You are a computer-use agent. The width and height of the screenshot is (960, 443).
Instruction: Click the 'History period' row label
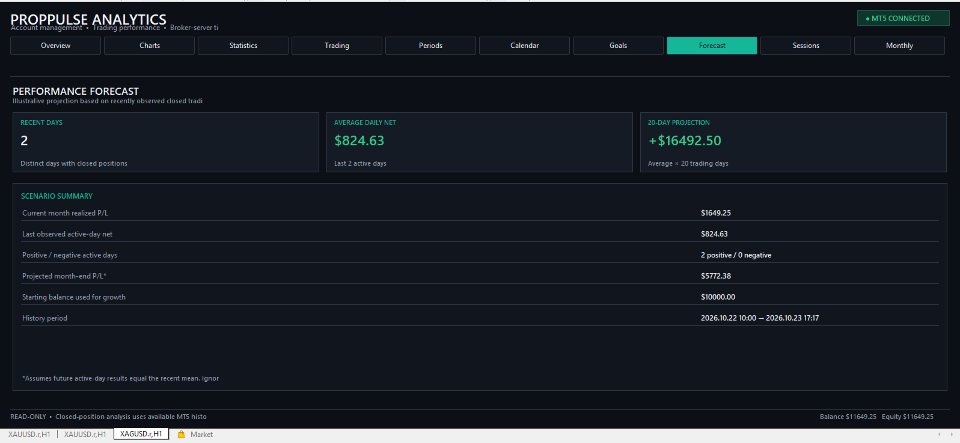[45, 318]
